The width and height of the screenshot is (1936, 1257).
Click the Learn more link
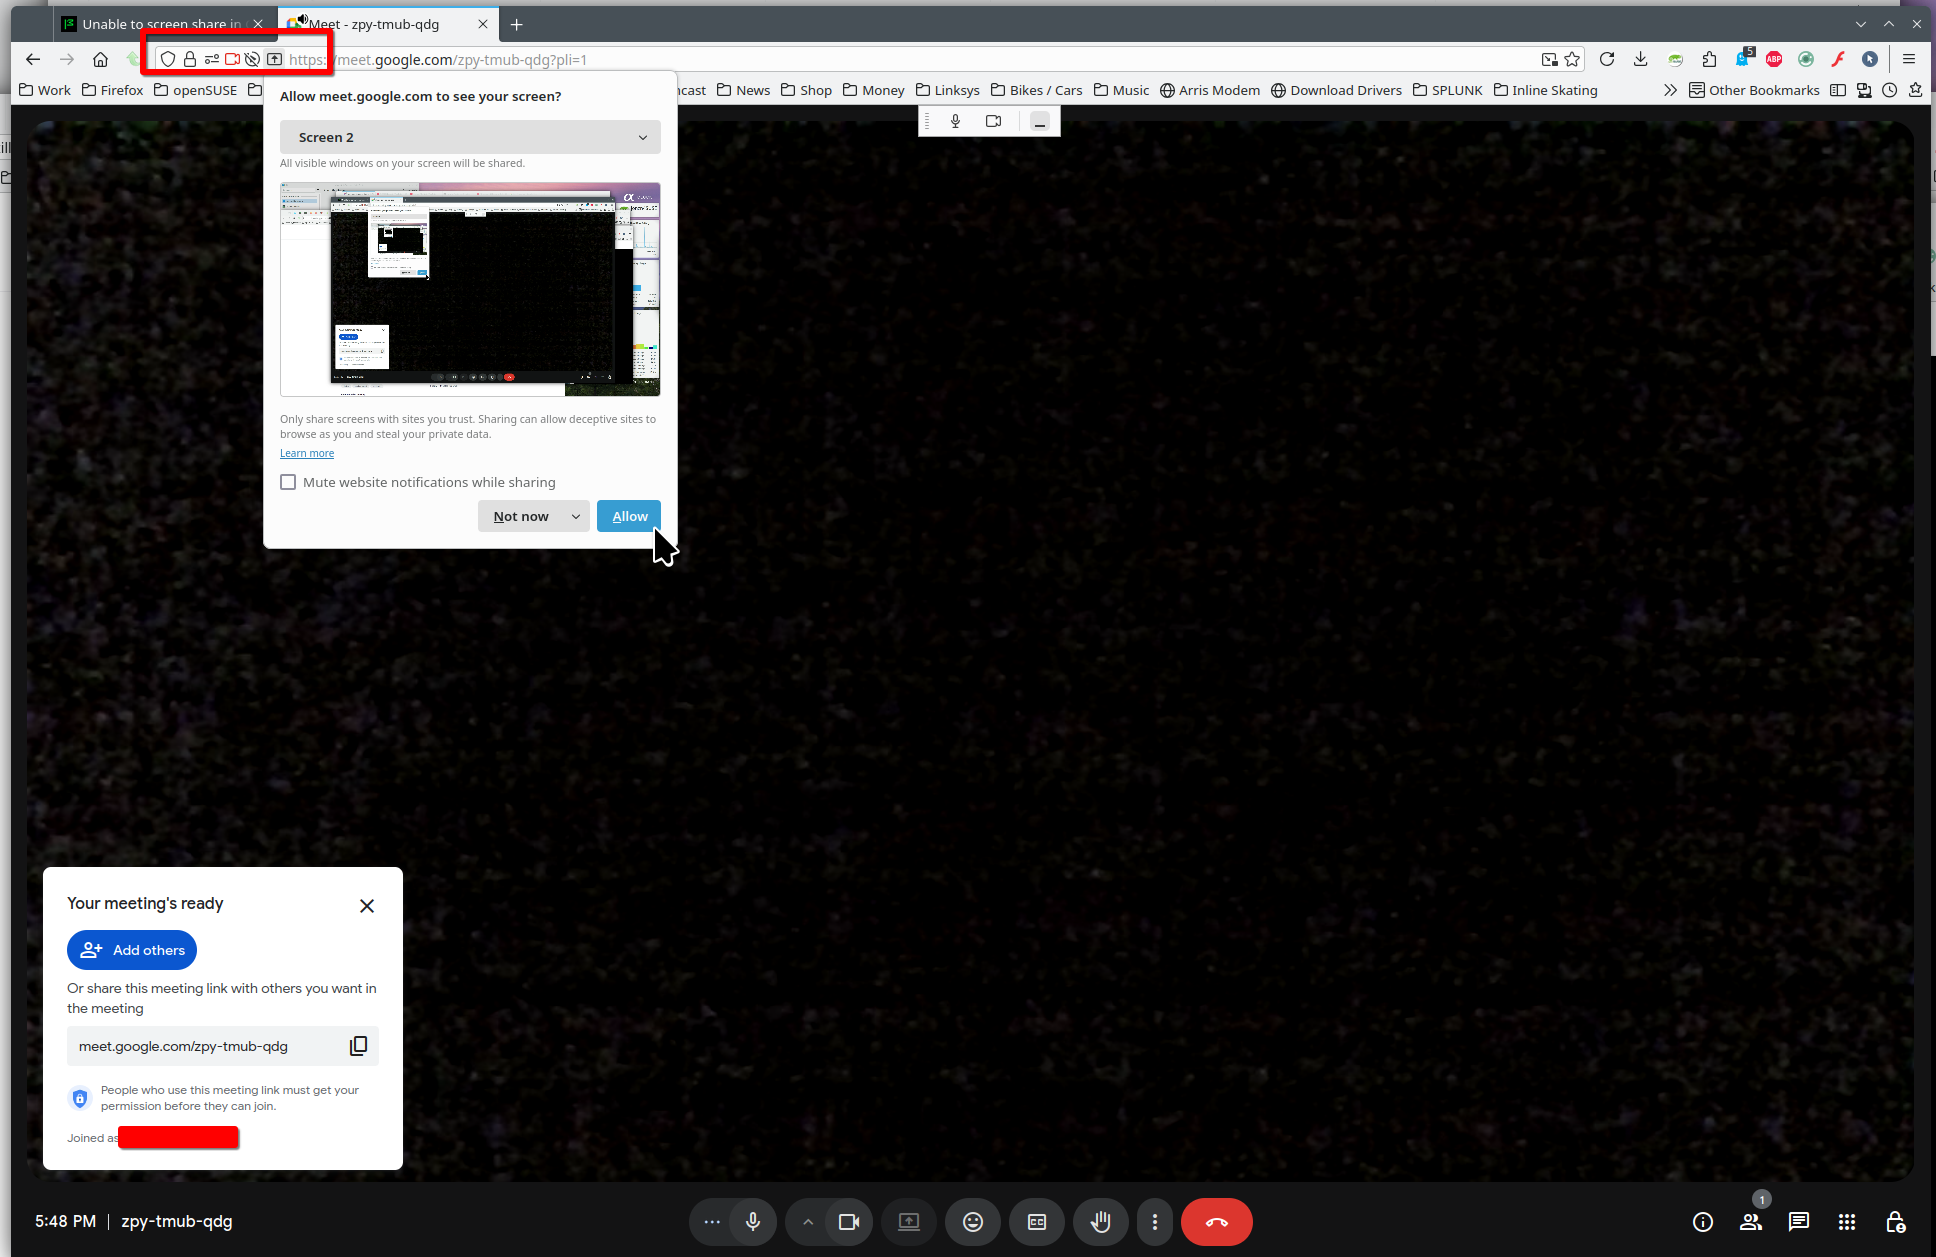tap(307, 453)
